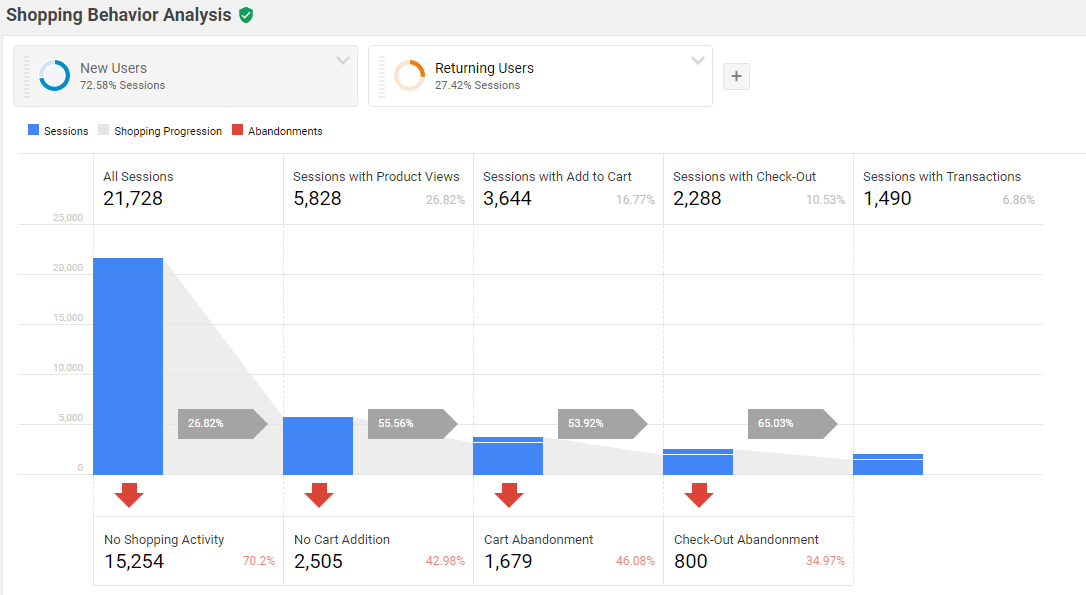Click the blue Sessions legend swatch
The width and height of the screenshot is (1086, 595).
(x=35, y=131)
